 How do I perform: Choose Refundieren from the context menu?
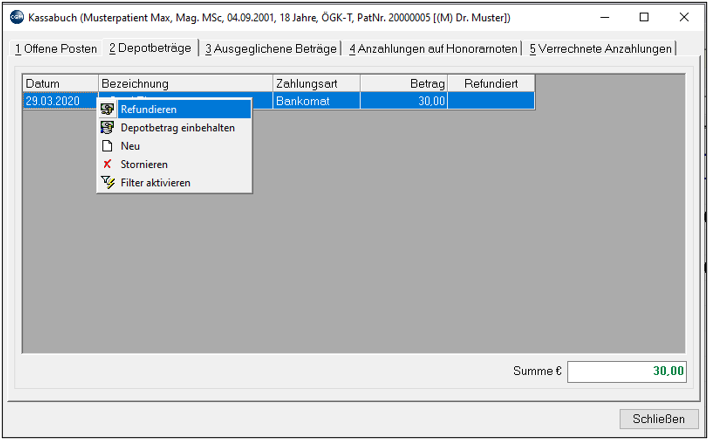[175, 109]
